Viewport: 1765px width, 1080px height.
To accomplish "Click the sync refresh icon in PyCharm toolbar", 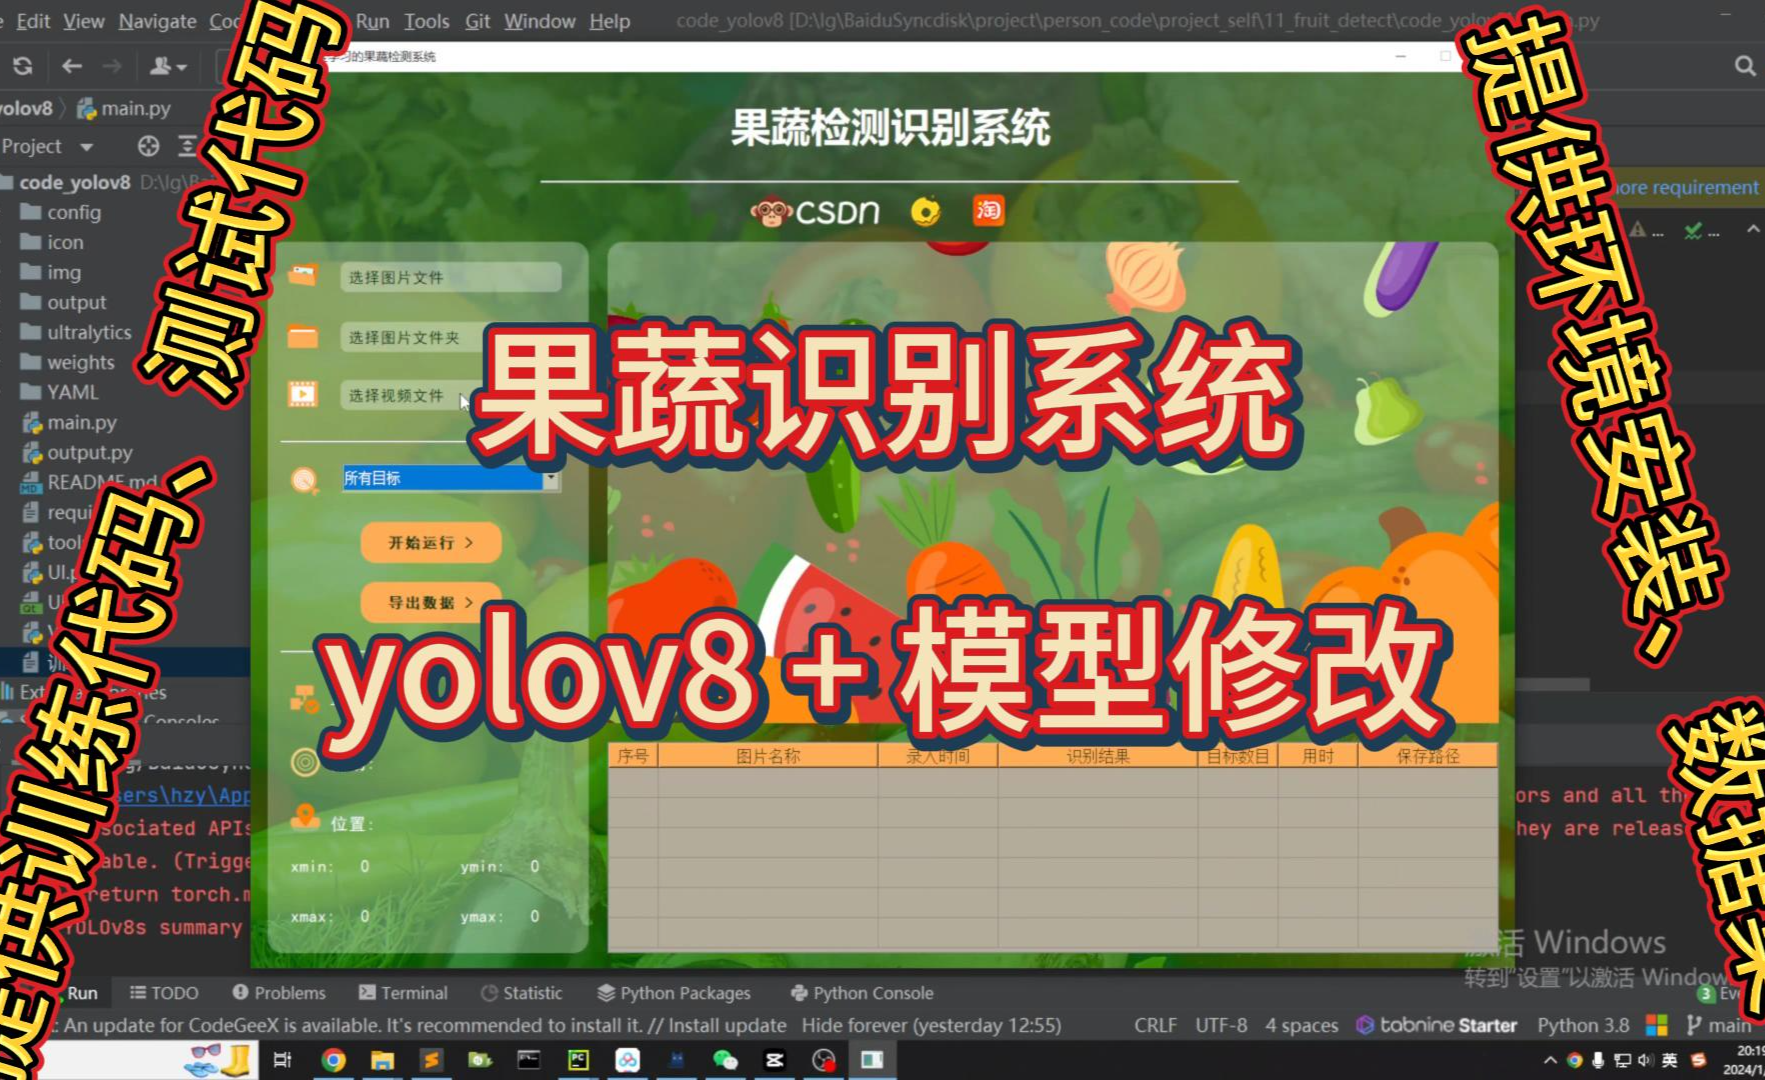I will click(x=22, y=67).
